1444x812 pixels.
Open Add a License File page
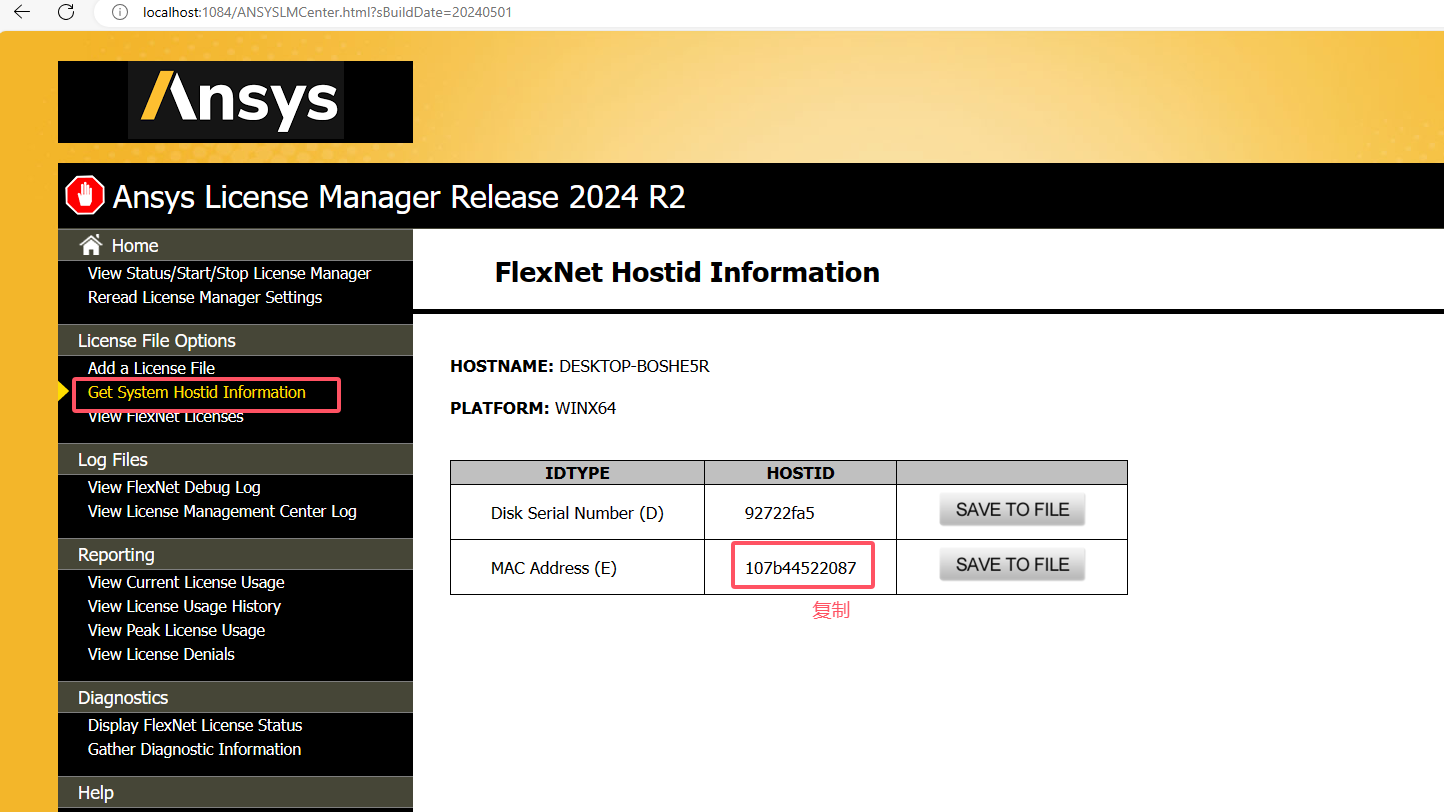150,368
